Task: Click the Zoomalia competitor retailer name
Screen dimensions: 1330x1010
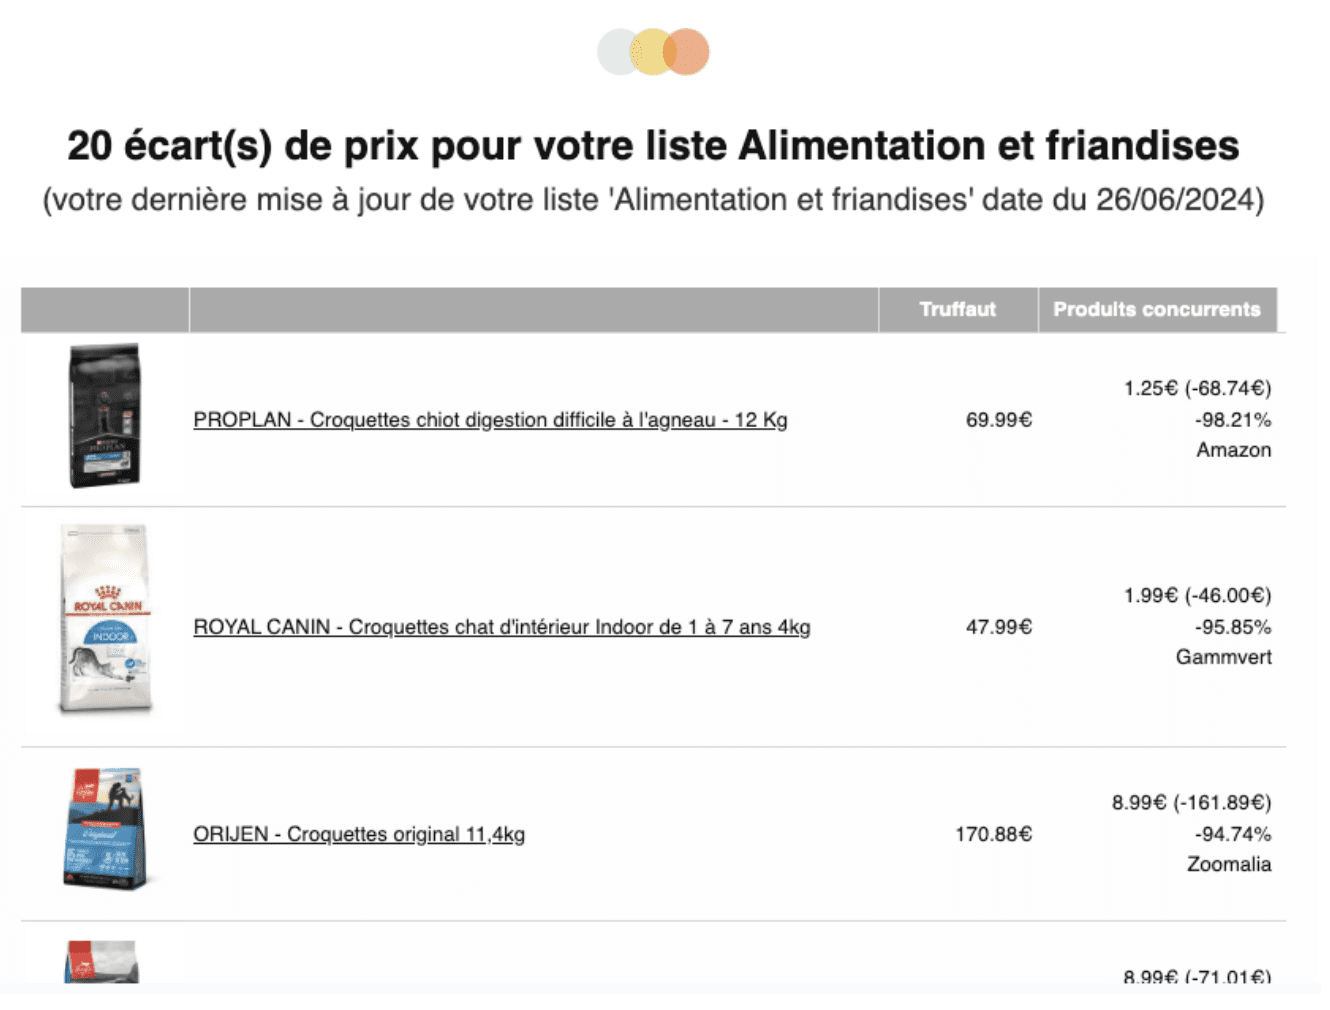Action: pyautogui.click(x=1228, y=864)
